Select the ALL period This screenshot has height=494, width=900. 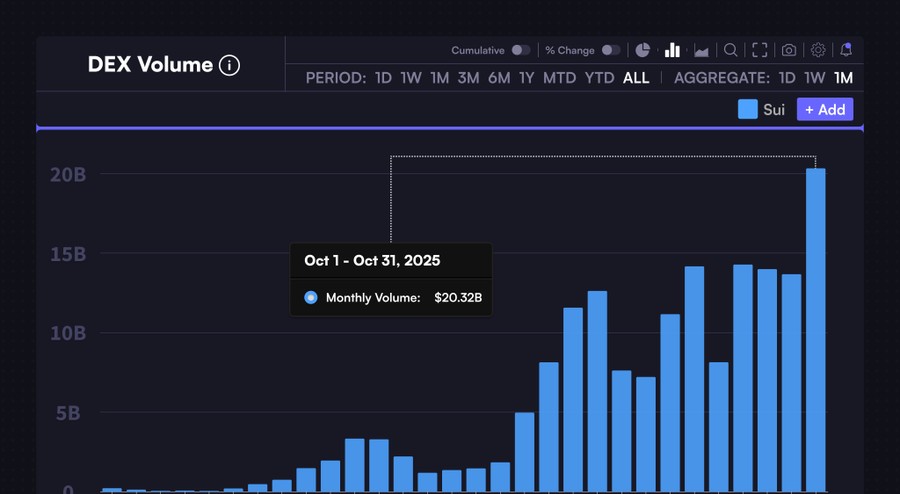[636, 78]
